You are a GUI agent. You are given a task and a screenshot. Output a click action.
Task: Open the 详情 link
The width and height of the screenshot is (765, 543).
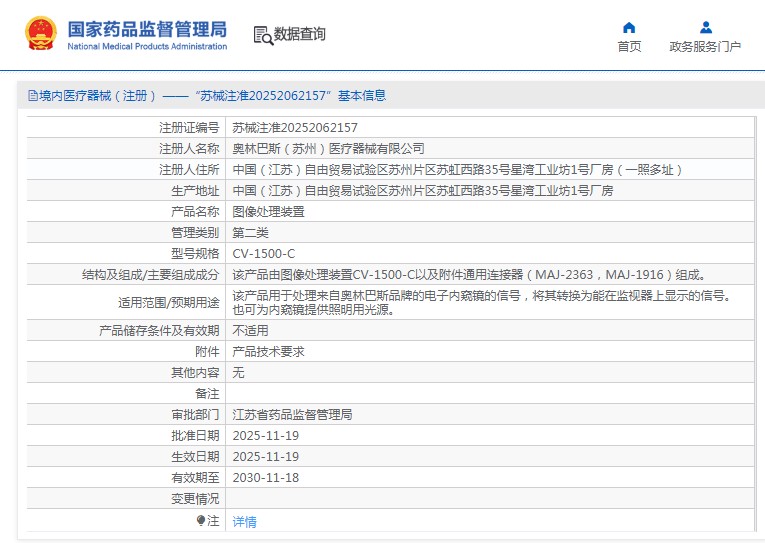244,521
